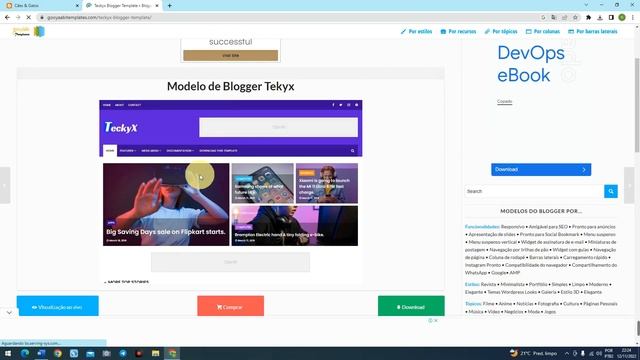The width and height of the screenshot is (640, 360).
Task: Close the bottom banner ad
Action: click(x=436, y=320)
